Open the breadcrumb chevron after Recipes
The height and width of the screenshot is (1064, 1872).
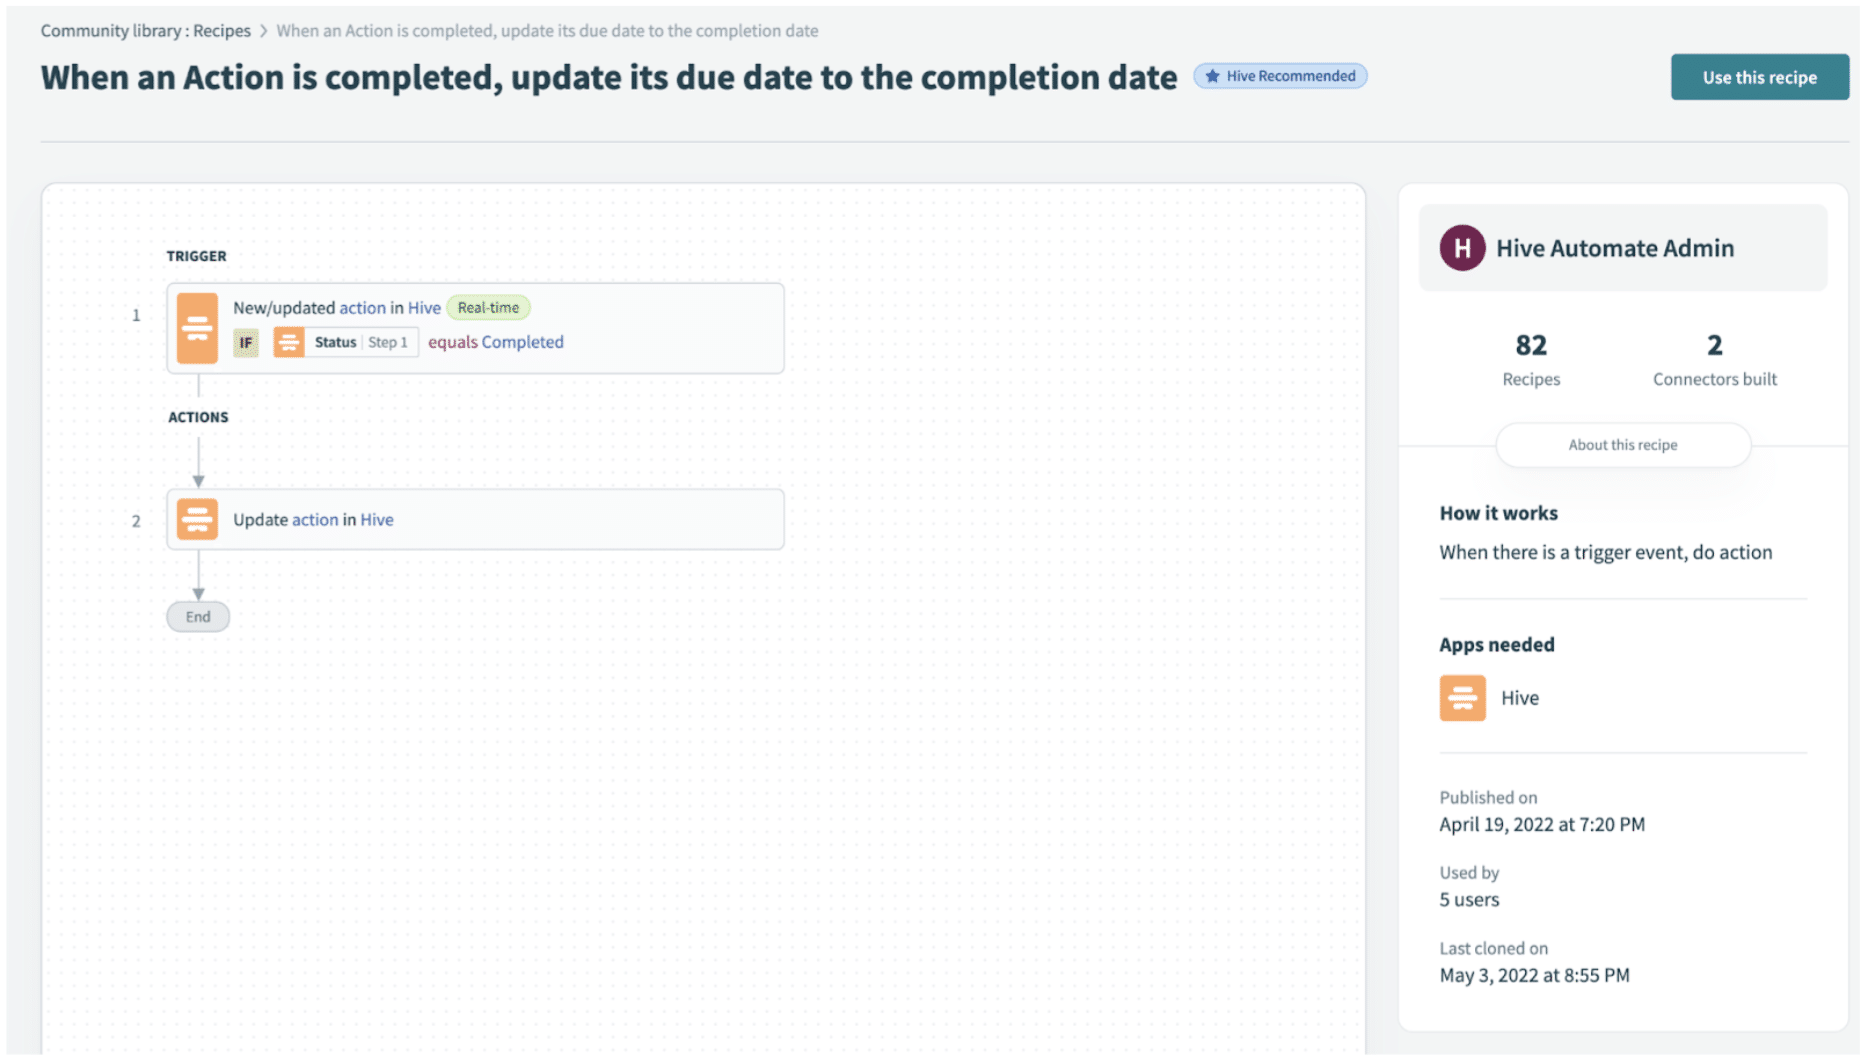262,30
